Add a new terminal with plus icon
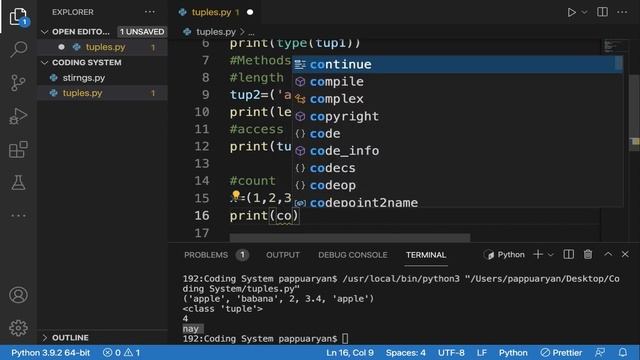This screenshot has width=640, height=360. (538, 254)
